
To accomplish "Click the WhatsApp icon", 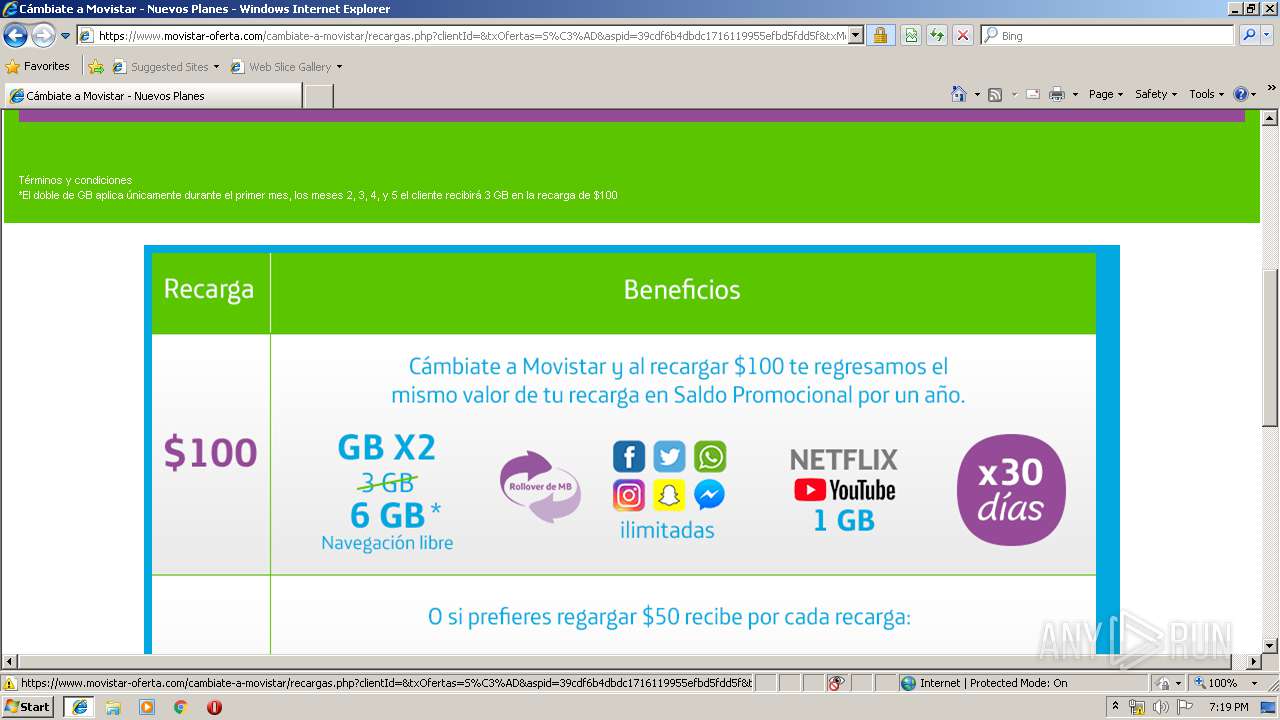I will [x=710, y=457].
